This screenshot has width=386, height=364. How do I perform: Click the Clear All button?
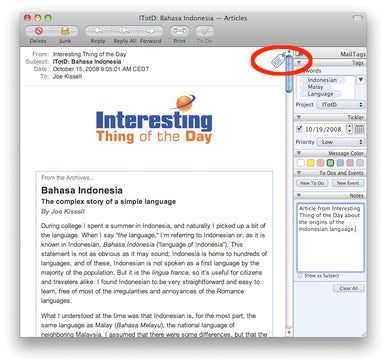(349, 288)
